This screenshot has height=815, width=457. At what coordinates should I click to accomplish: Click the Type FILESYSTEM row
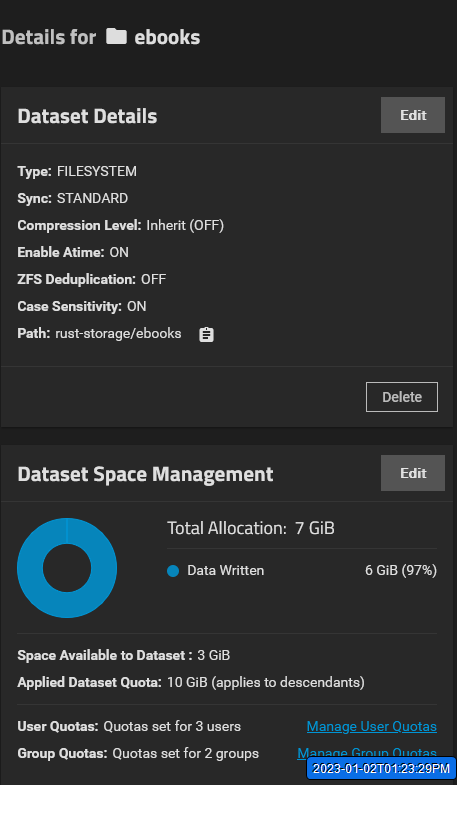click(x=77, y=171)
